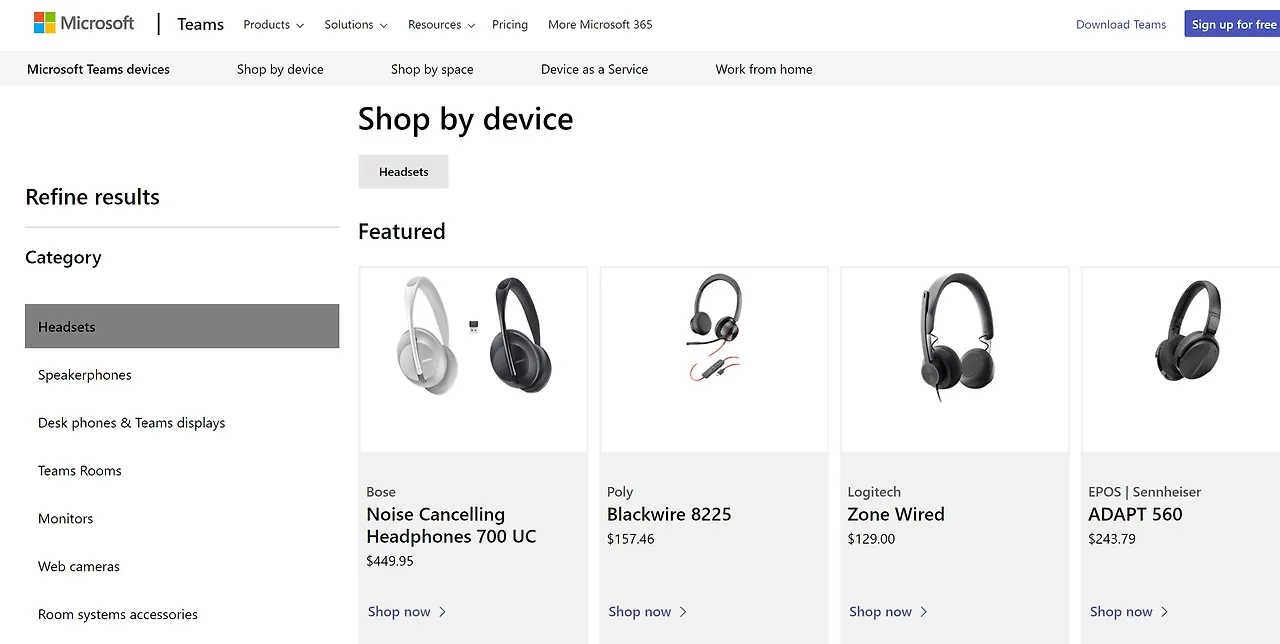Click the arrow beside Bose Shop now
The height and width of the screenshot is (644, 1280).
[442, 612]
